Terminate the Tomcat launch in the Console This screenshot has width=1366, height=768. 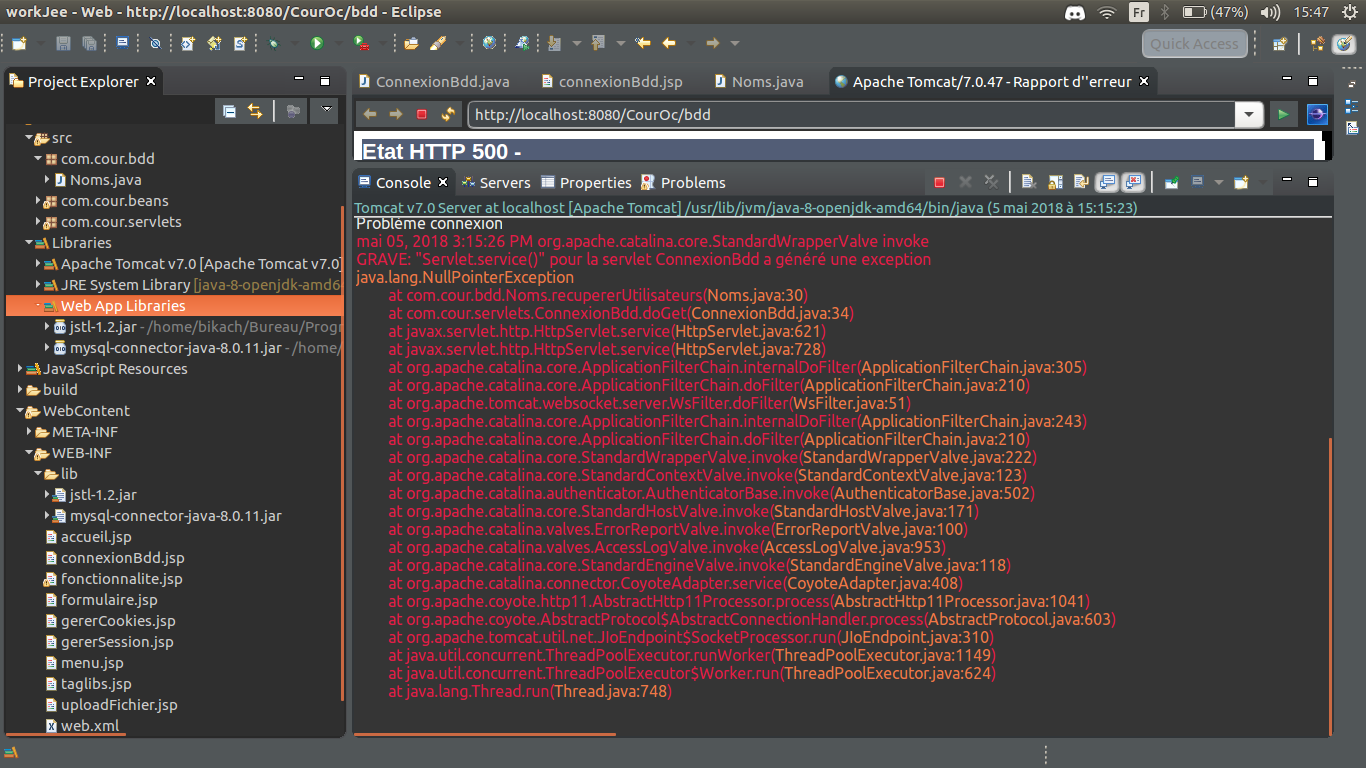[x=939, y=182]
